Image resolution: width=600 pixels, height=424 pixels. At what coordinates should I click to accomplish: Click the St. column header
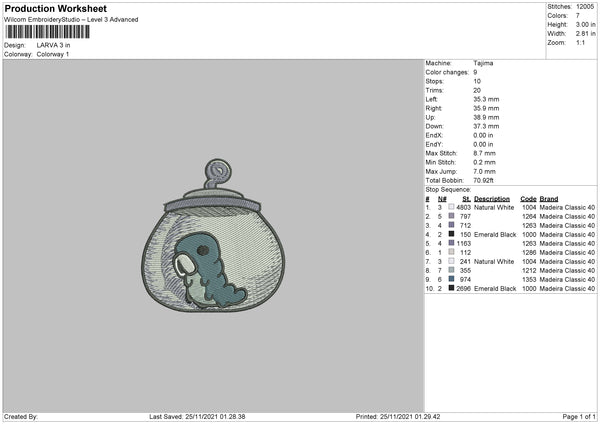point(465,198)
